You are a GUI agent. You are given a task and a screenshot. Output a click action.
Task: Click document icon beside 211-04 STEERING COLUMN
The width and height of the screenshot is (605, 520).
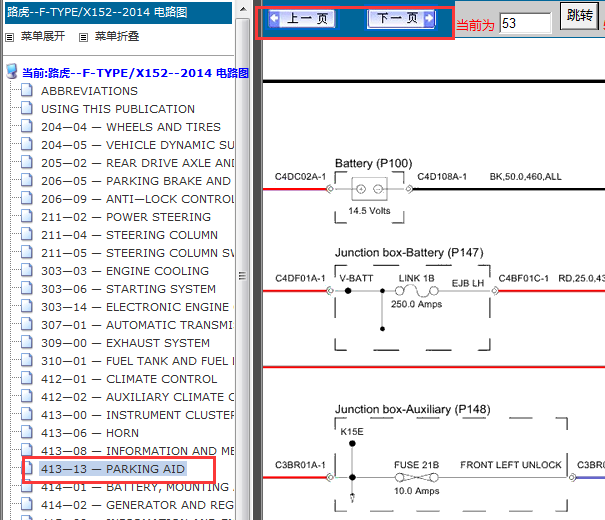[x=27, y=234]
